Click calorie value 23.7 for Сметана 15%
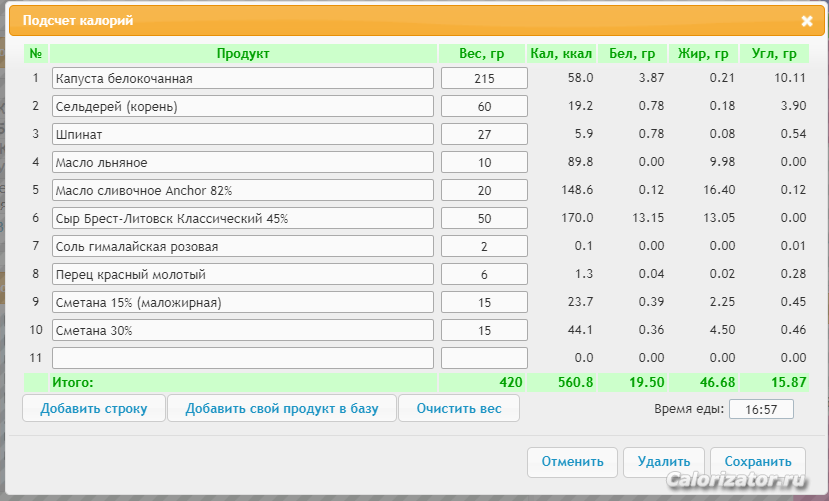This screenshot has width=829, height=501. coord(581,302)
